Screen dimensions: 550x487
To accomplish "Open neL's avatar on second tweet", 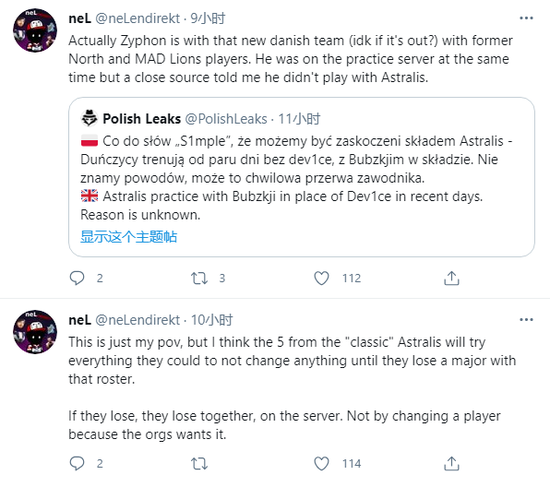I will click(35, 332).
